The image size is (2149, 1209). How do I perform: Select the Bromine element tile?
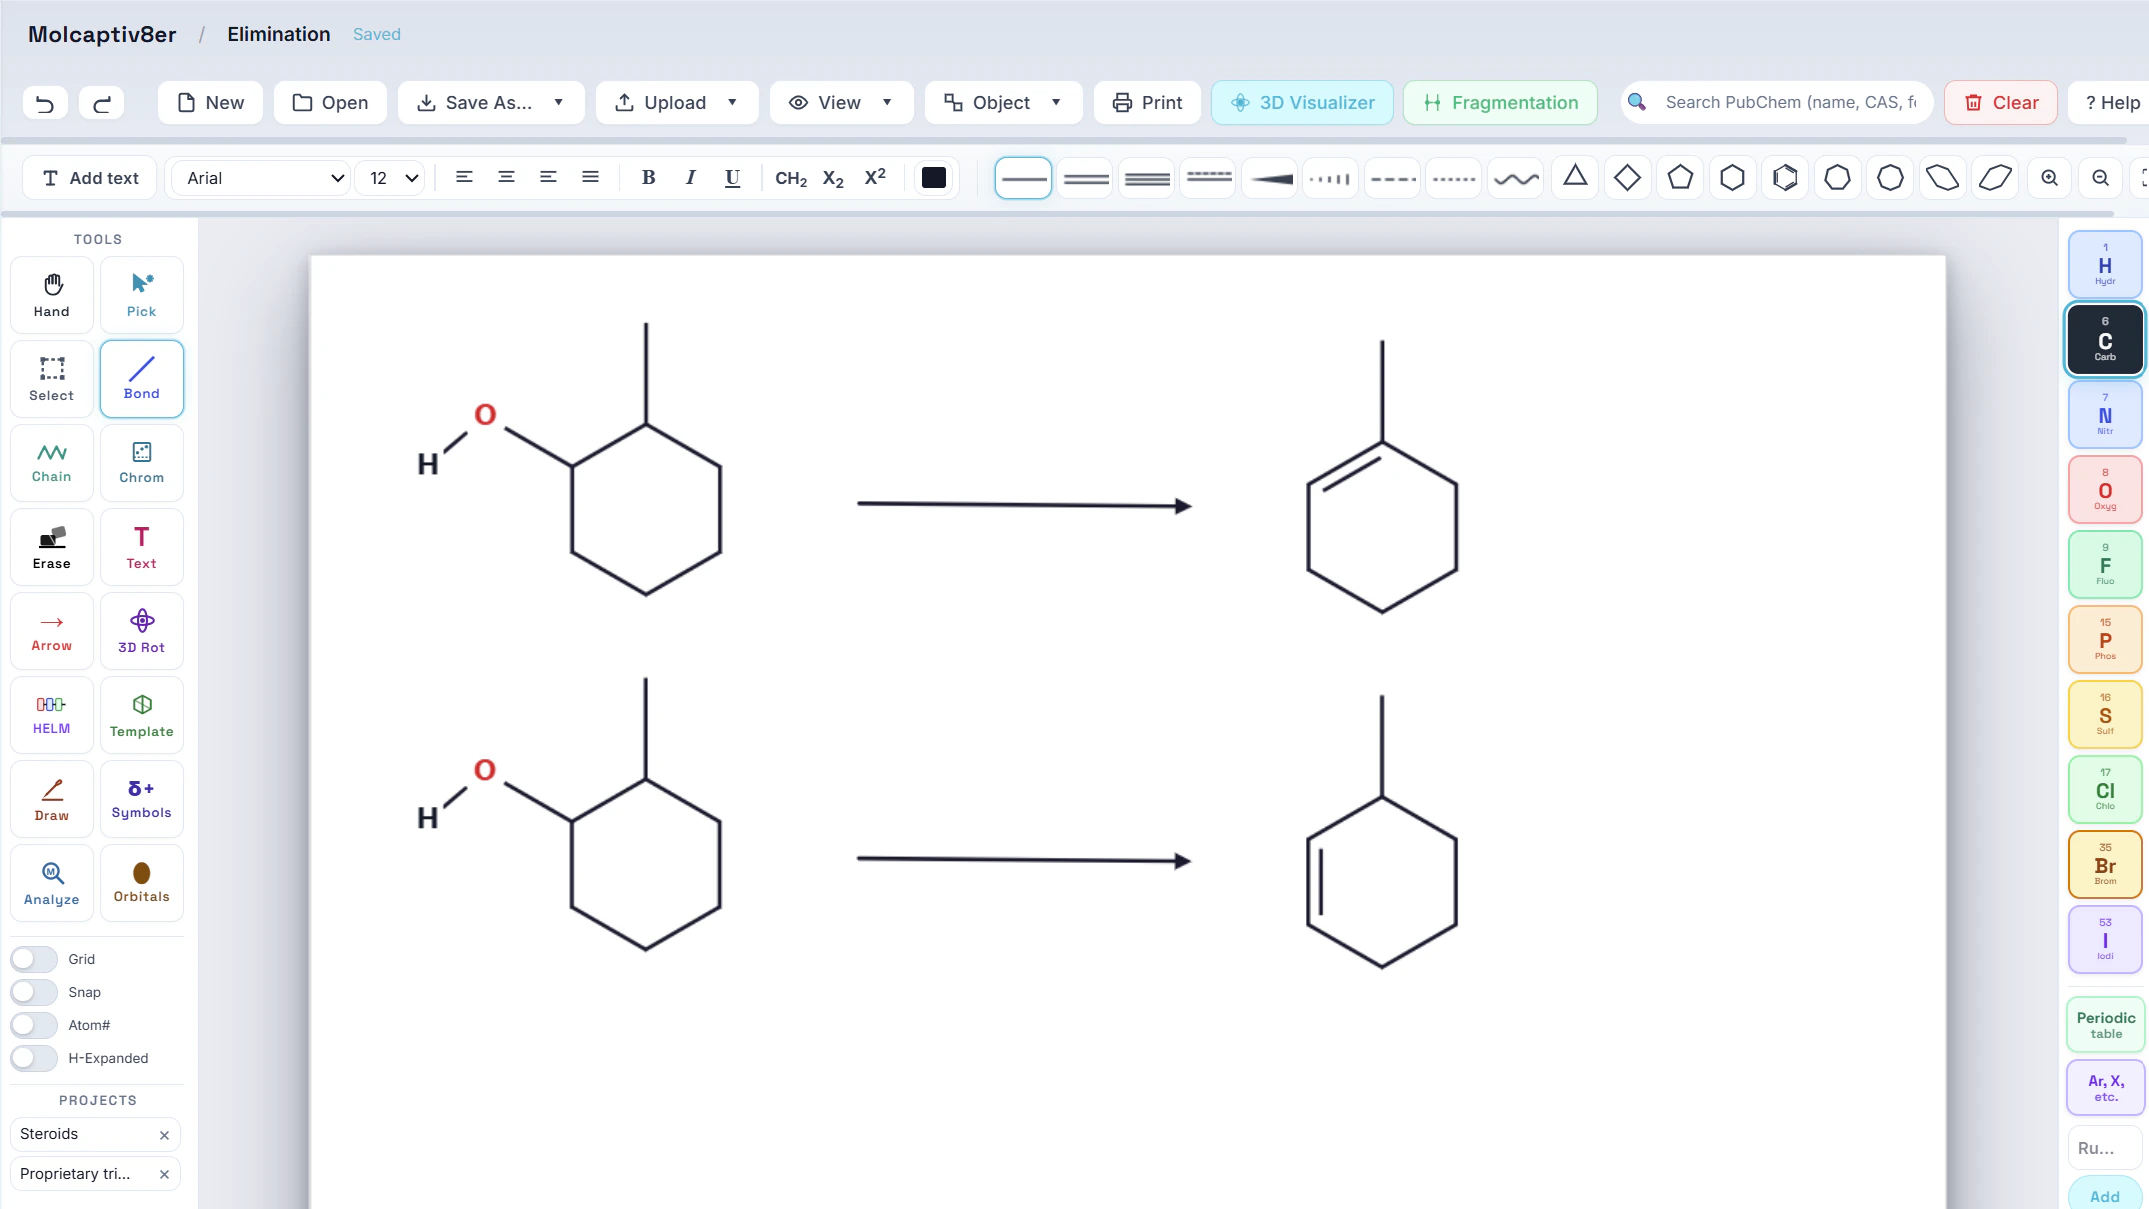pyautogui.click(x=2105, y=865)
